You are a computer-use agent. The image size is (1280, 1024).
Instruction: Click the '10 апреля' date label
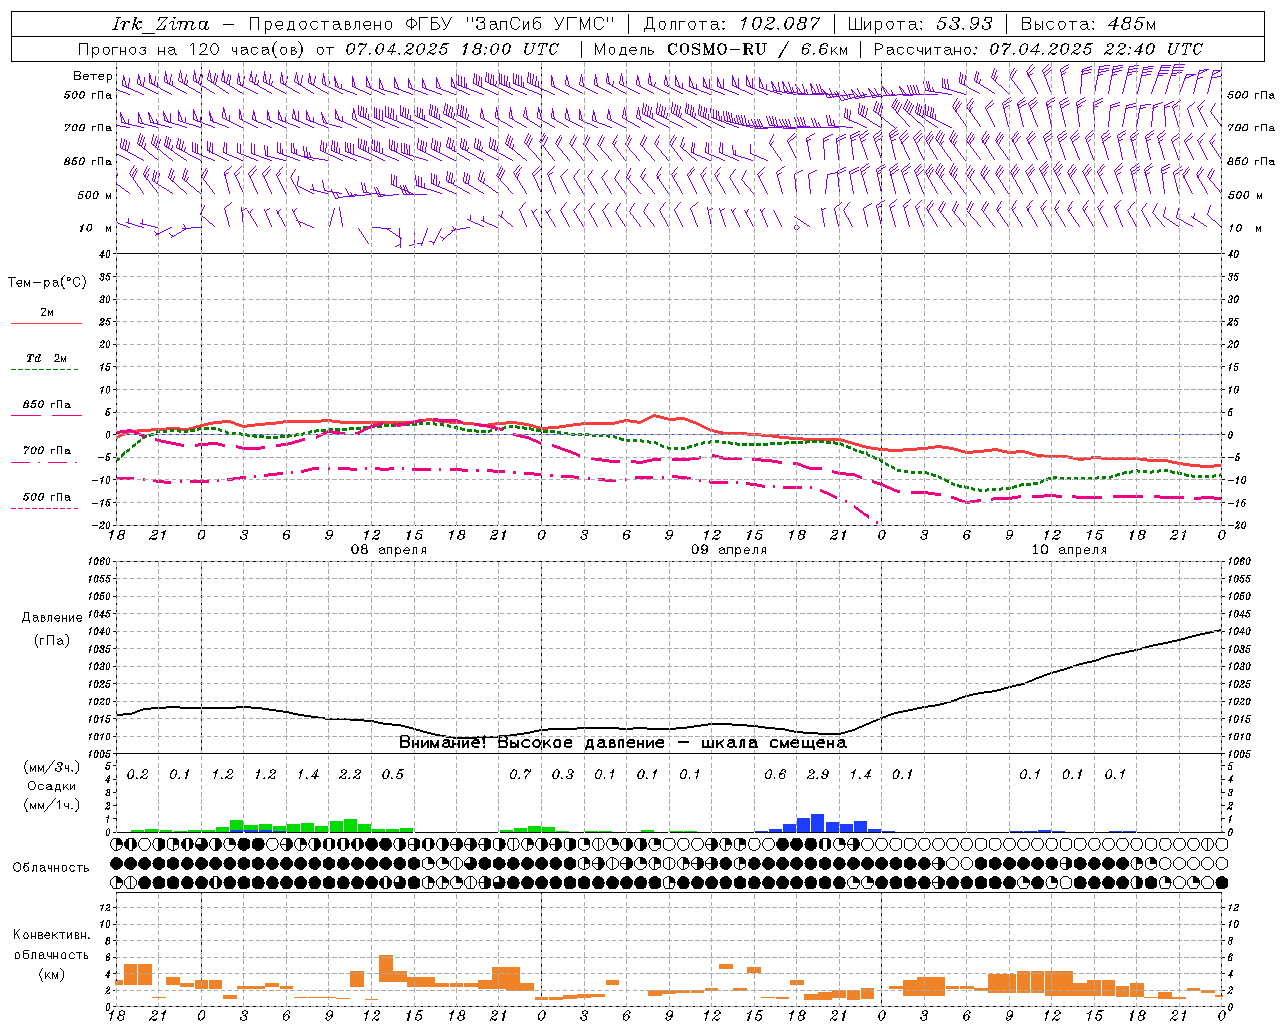[x=1069, y=550]
